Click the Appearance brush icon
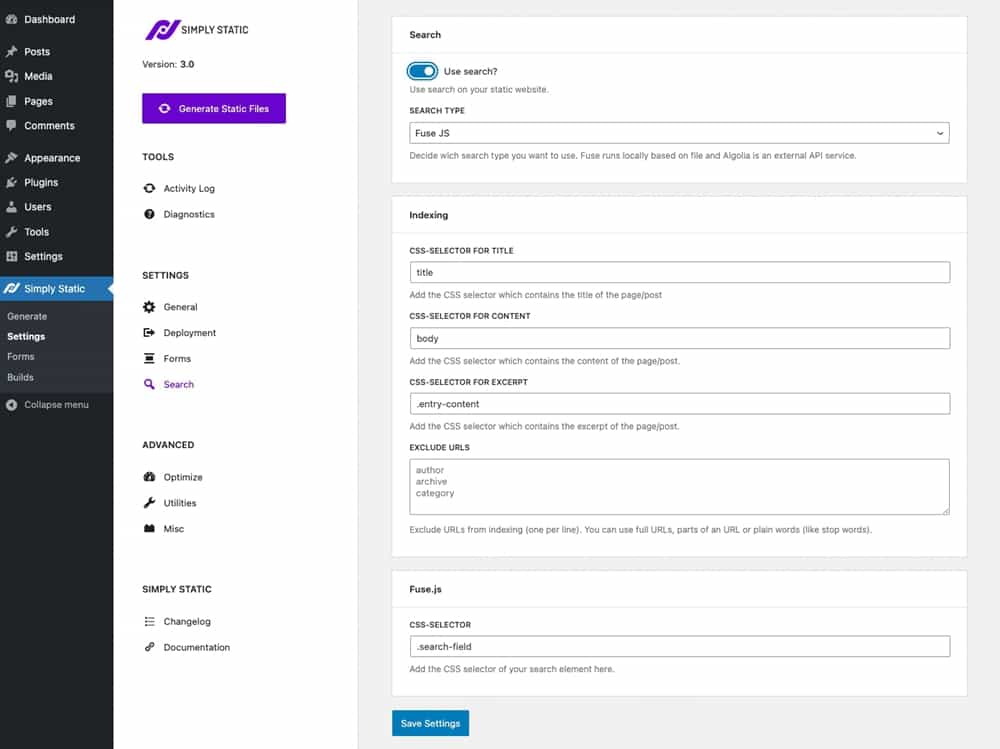 11,158
